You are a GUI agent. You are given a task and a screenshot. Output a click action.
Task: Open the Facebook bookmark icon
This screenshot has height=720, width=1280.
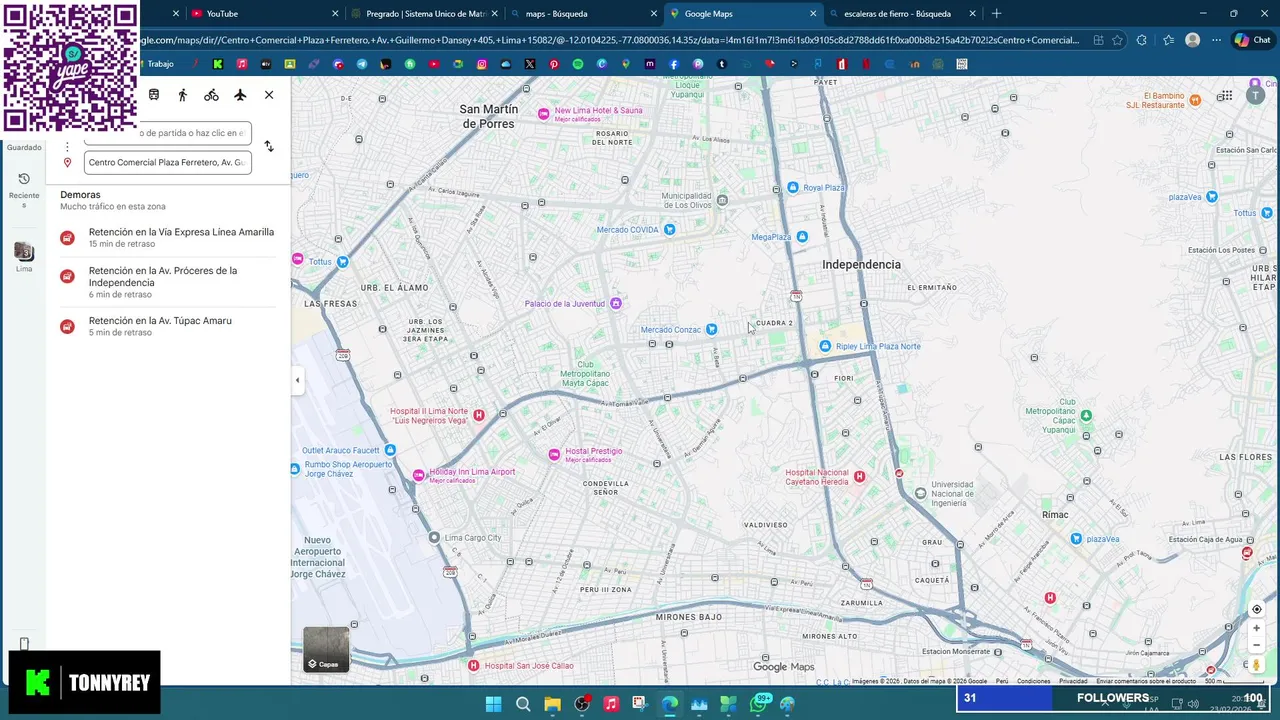673,64
